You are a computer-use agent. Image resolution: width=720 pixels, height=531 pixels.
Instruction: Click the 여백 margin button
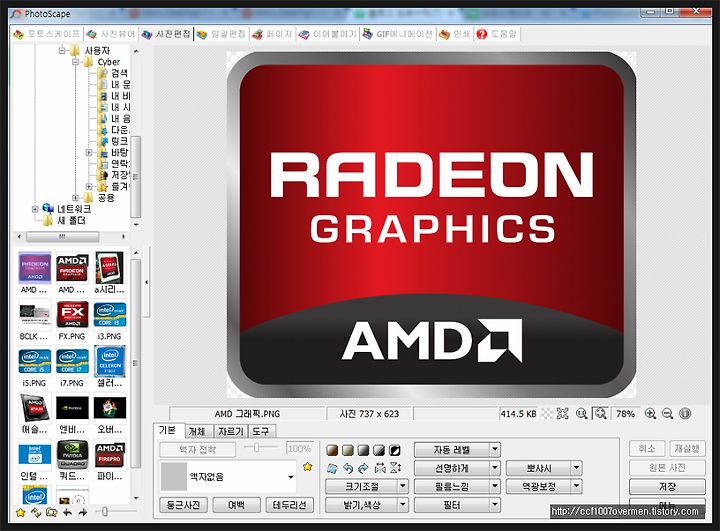click(236, 505)
